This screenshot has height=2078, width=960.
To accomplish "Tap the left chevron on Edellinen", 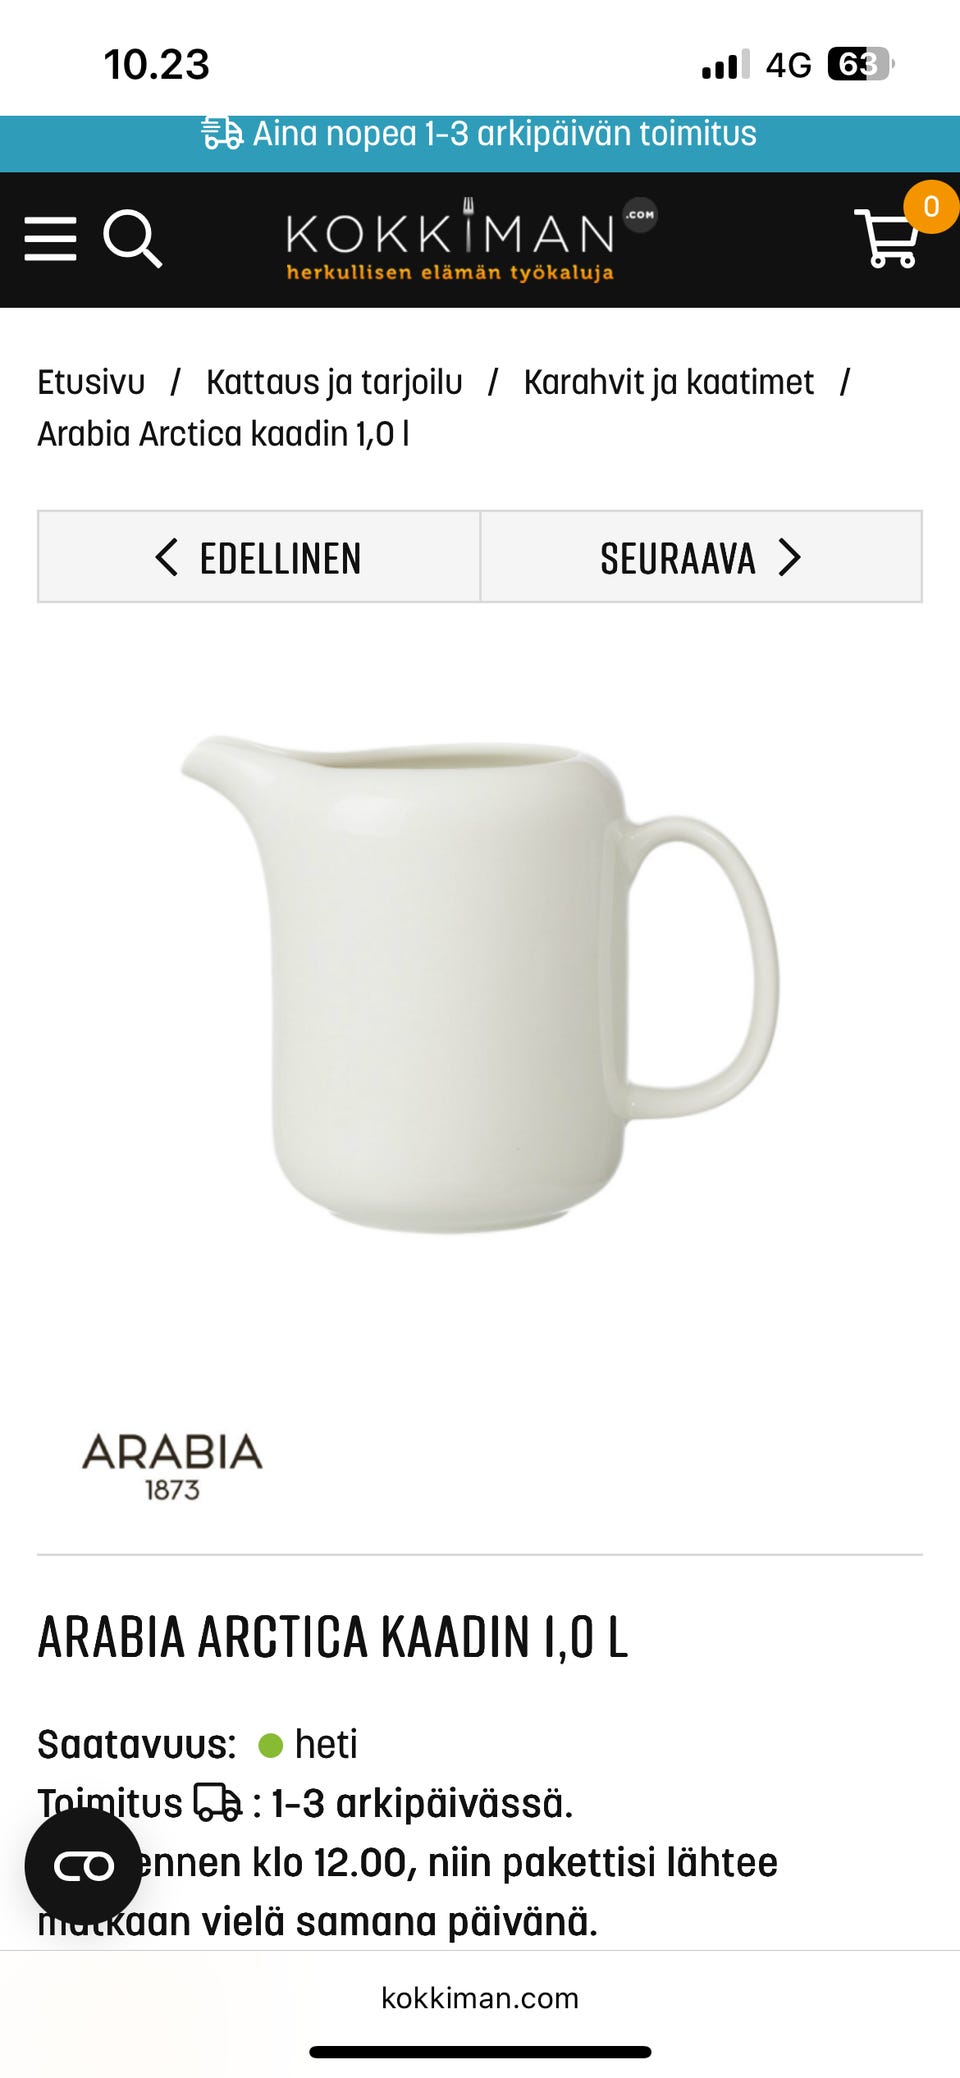I will pyautogui.click(x=167, y=557).
